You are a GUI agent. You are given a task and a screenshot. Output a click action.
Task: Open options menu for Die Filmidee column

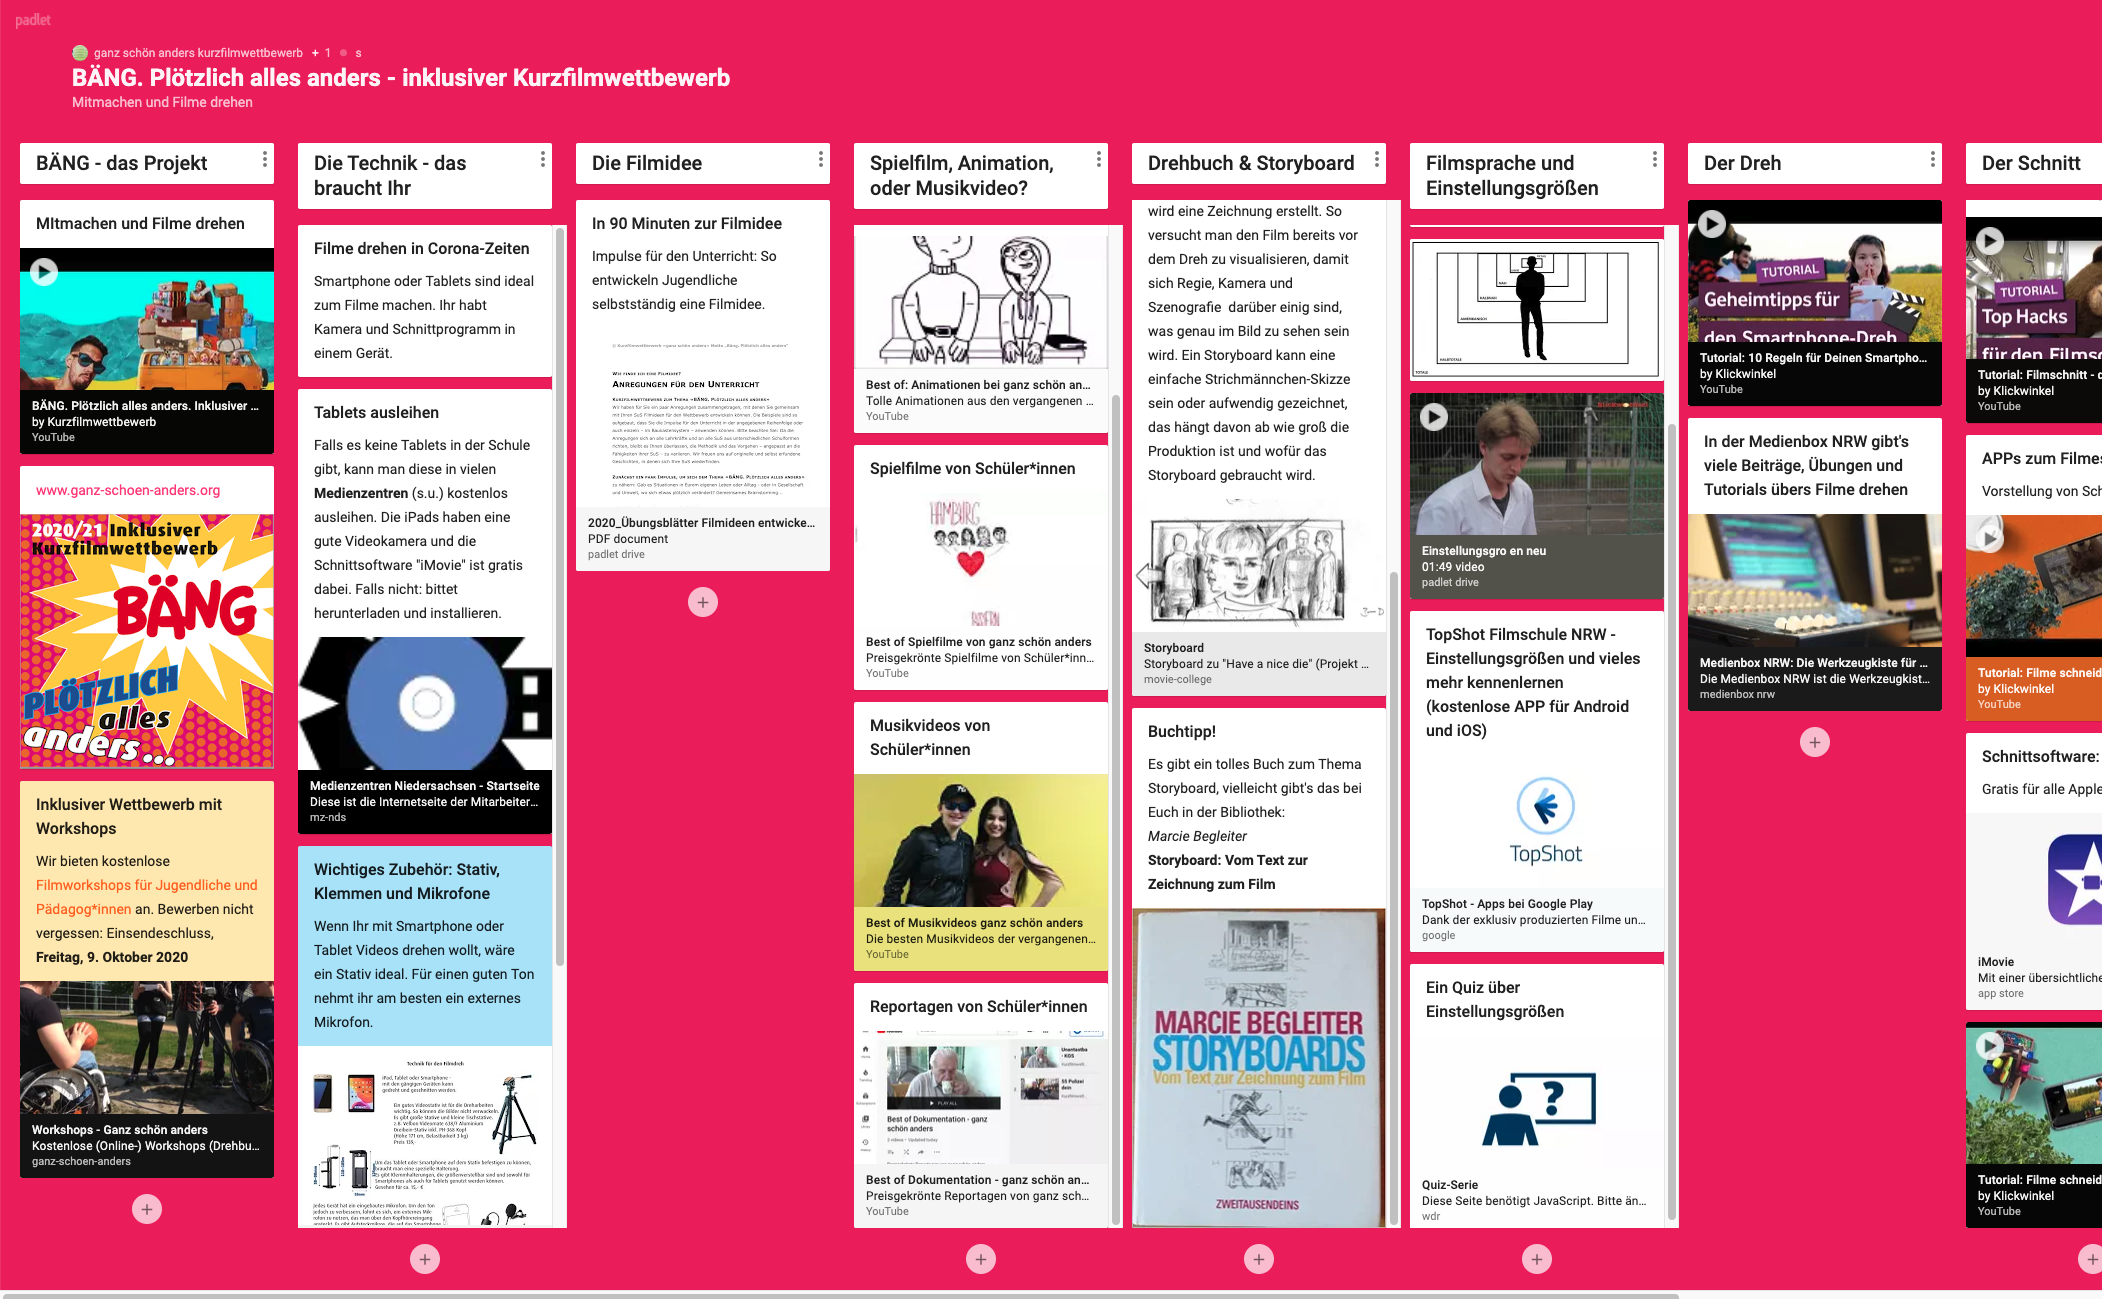[820, 160]
